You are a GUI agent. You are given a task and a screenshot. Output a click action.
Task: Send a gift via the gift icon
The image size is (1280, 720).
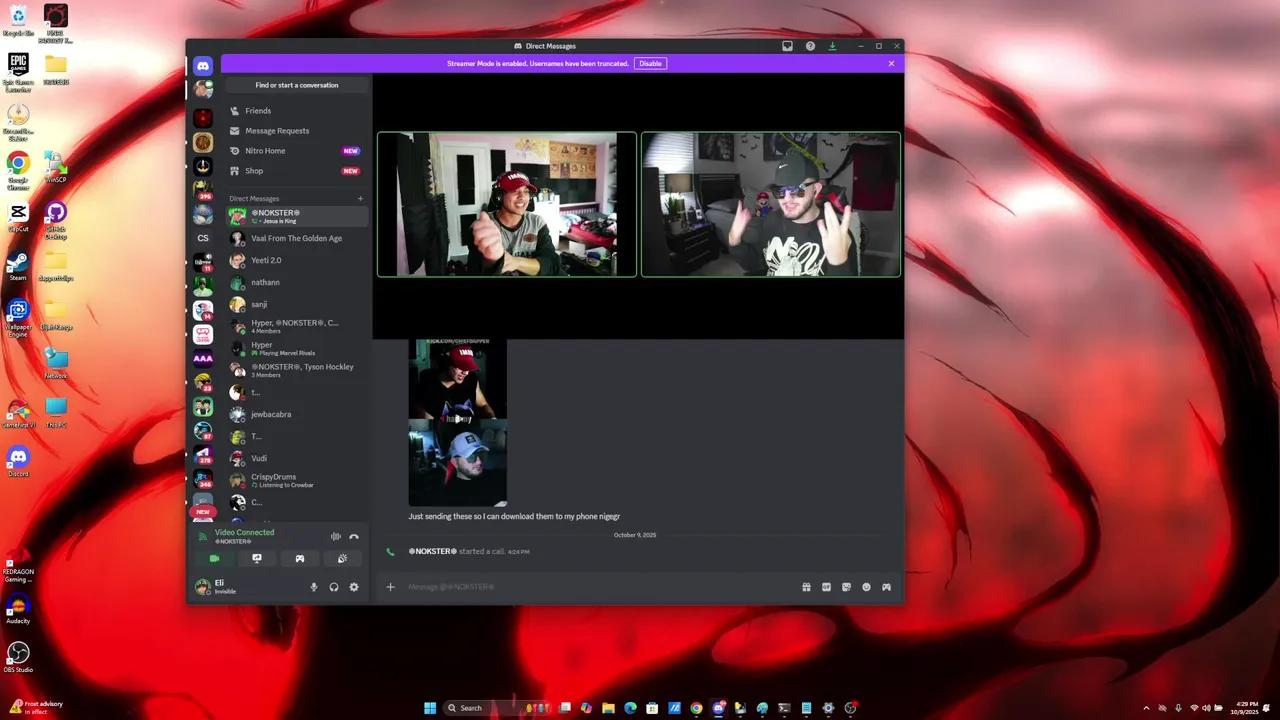pos(806,587)
